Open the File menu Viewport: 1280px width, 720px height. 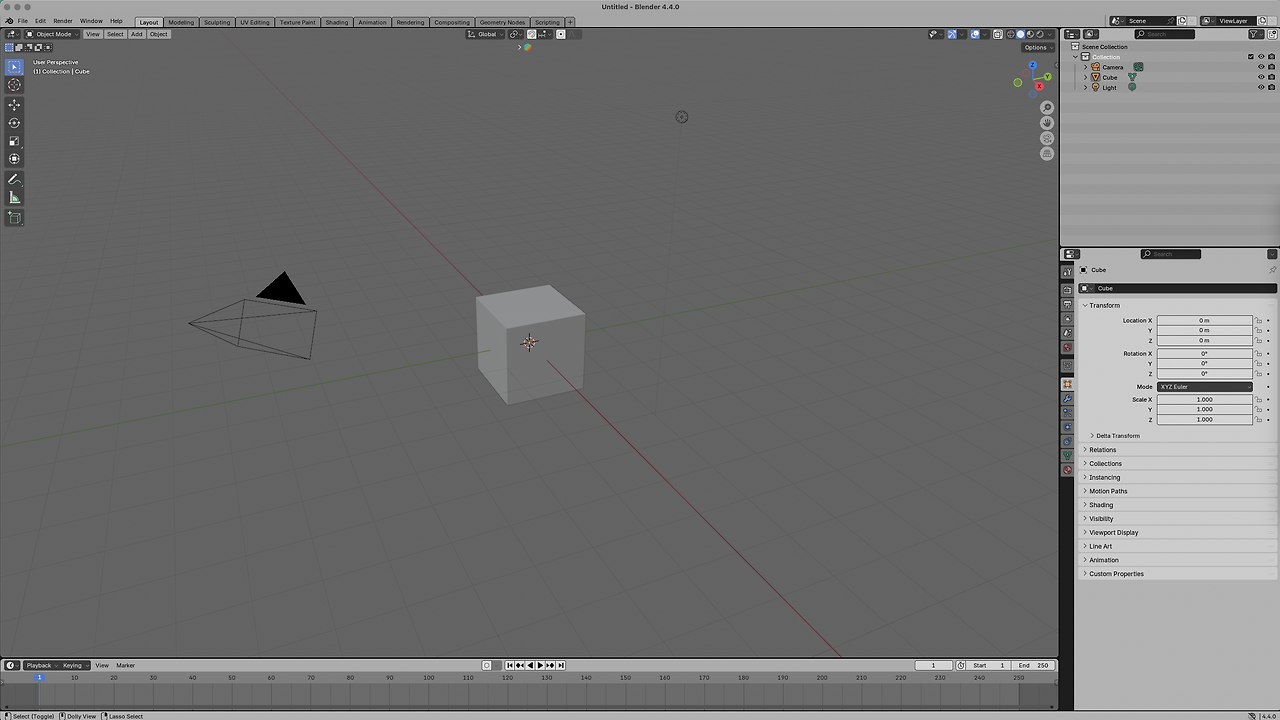coord(22,21)
